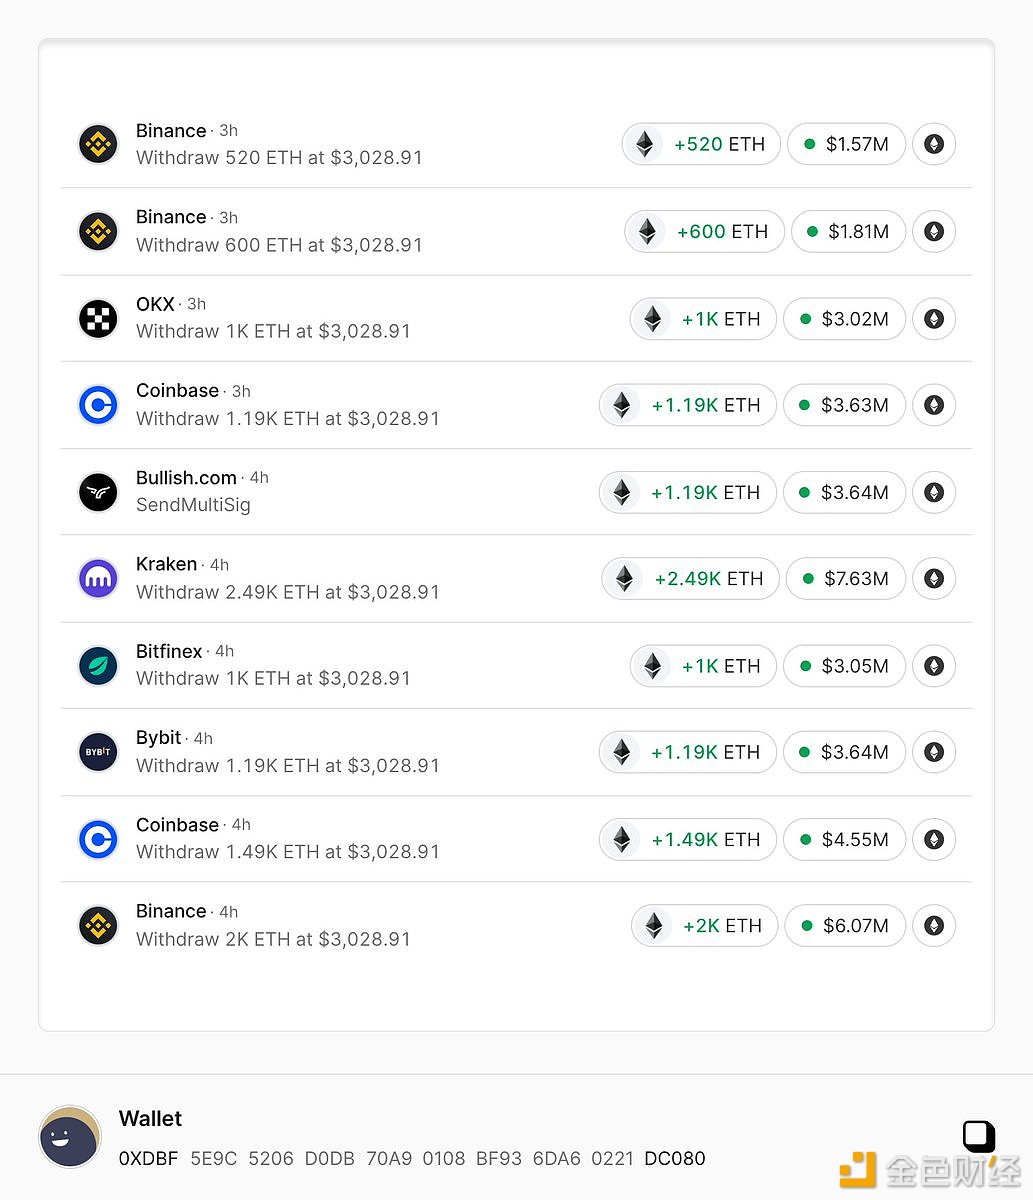Click the Bybit logo icon

[98, 752]
